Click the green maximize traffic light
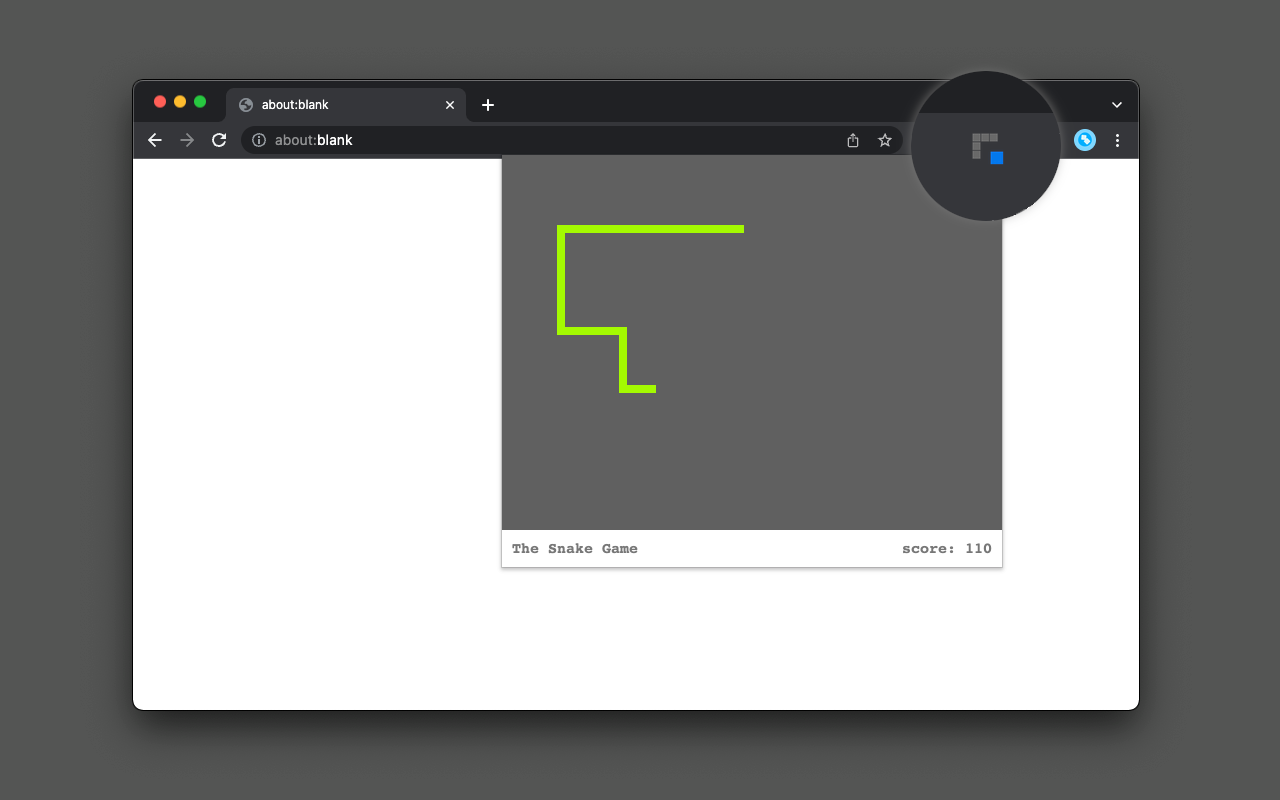 199,101
